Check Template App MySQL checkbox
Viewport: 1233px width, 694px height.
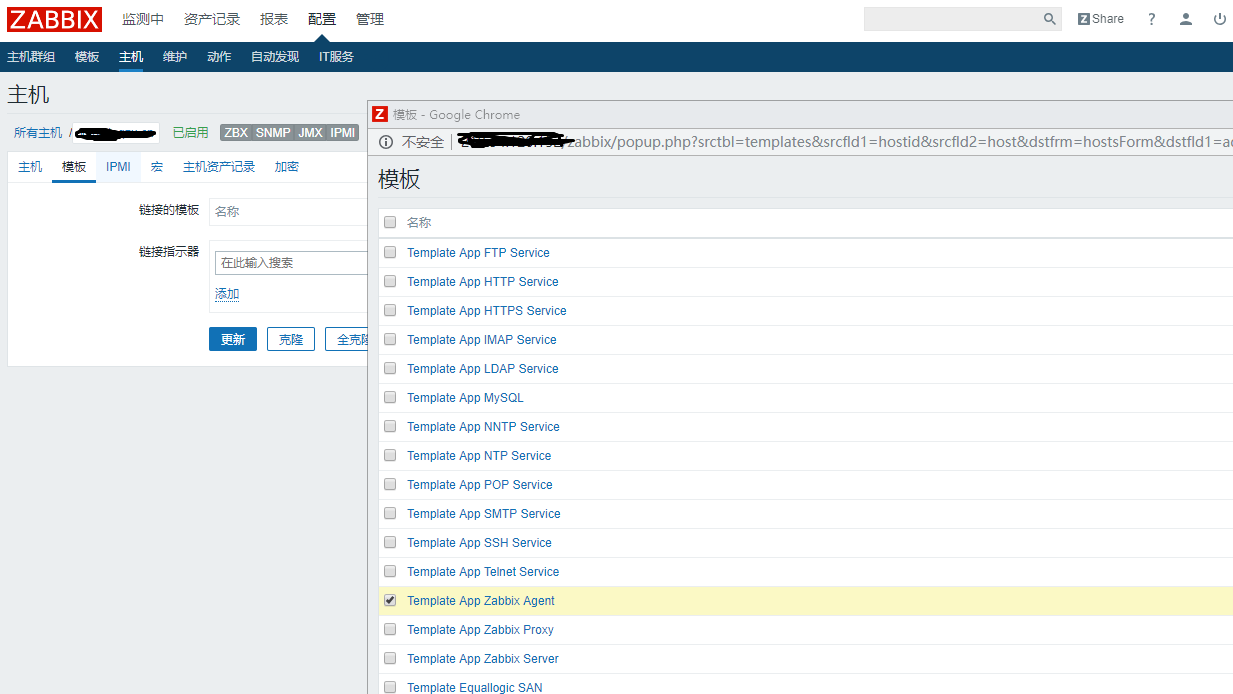[390, 397]
